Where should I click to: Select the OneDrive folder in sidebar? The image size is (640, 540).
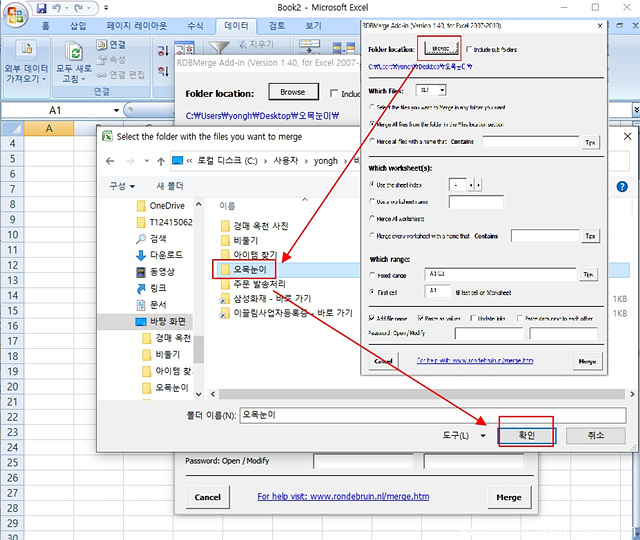[x=161, y=206]
